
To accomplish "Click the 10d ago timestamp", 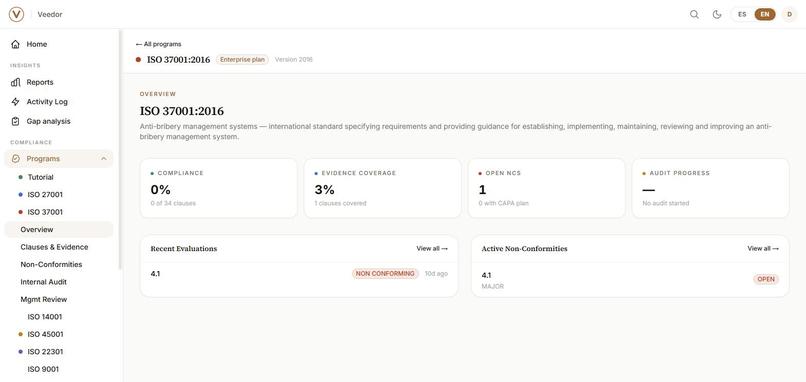I will [436, 274].
